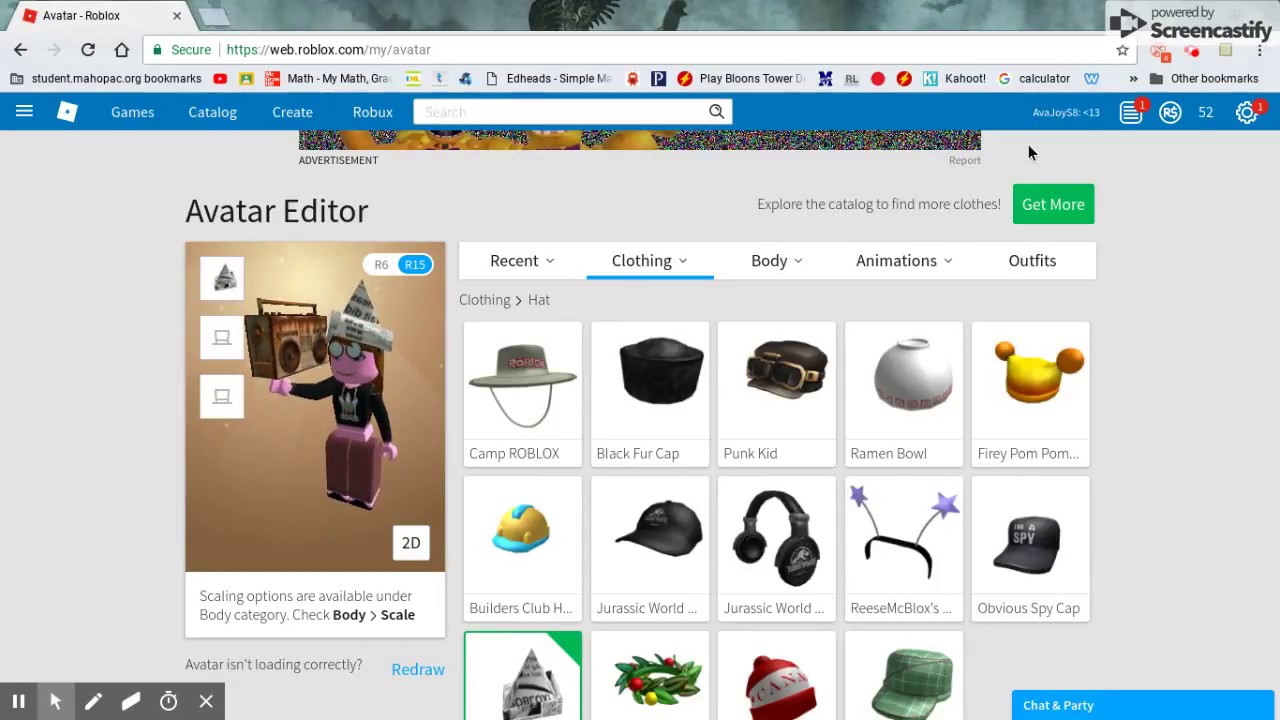Open the Roblox hamburger navigation menu
The image size is (1280, 720).
pyautogui.click(x=24, y=112)
